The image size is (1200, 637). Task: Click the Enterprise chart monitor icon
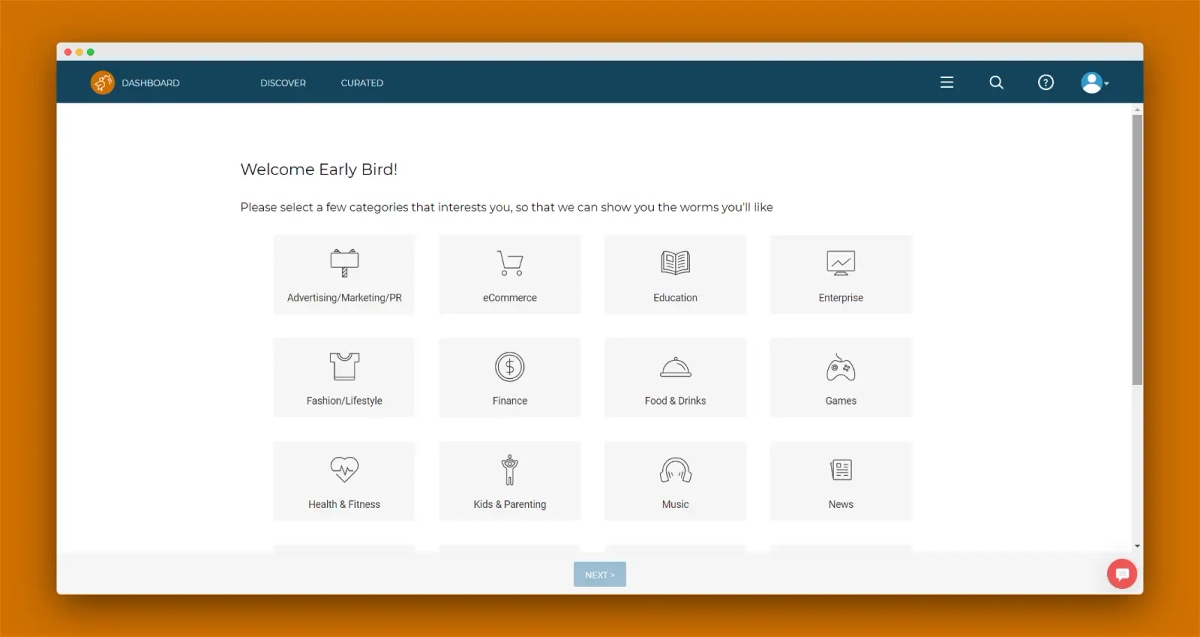pyautogui.click(x=841, y=263)
